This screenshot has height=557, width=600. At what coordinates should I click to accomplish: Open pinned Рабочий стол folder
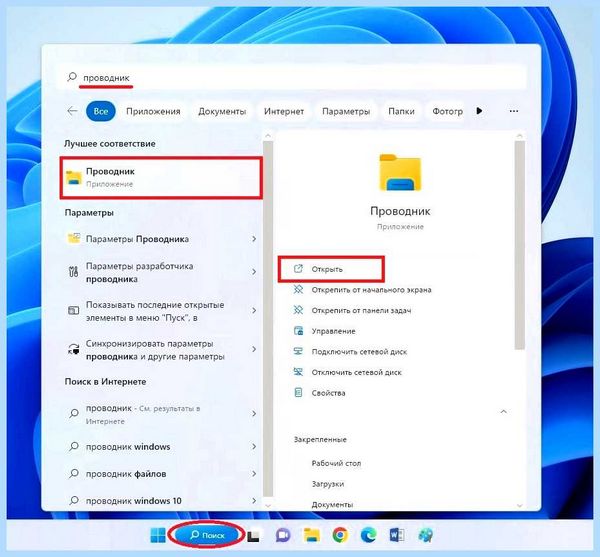coord(336,463)
